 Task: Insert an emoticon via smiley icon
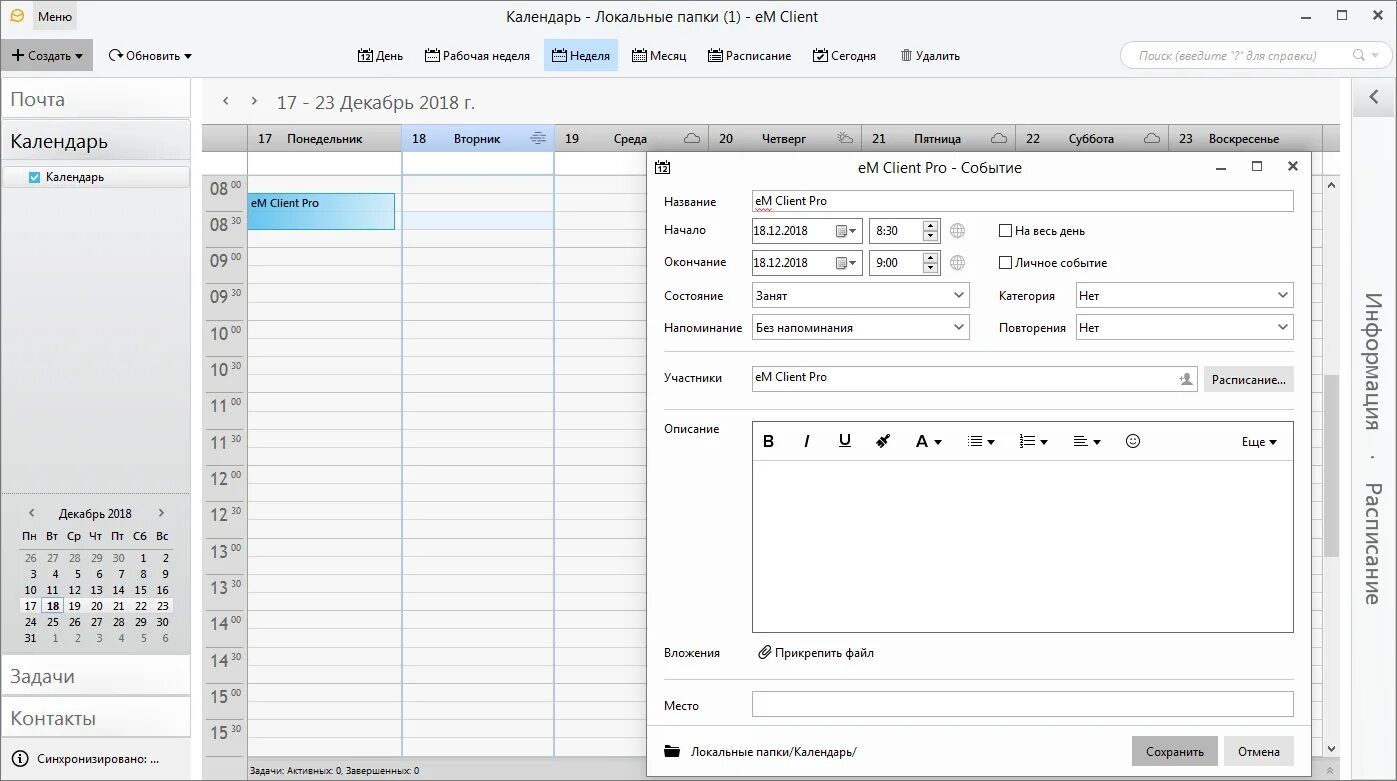pos(1133,441)
